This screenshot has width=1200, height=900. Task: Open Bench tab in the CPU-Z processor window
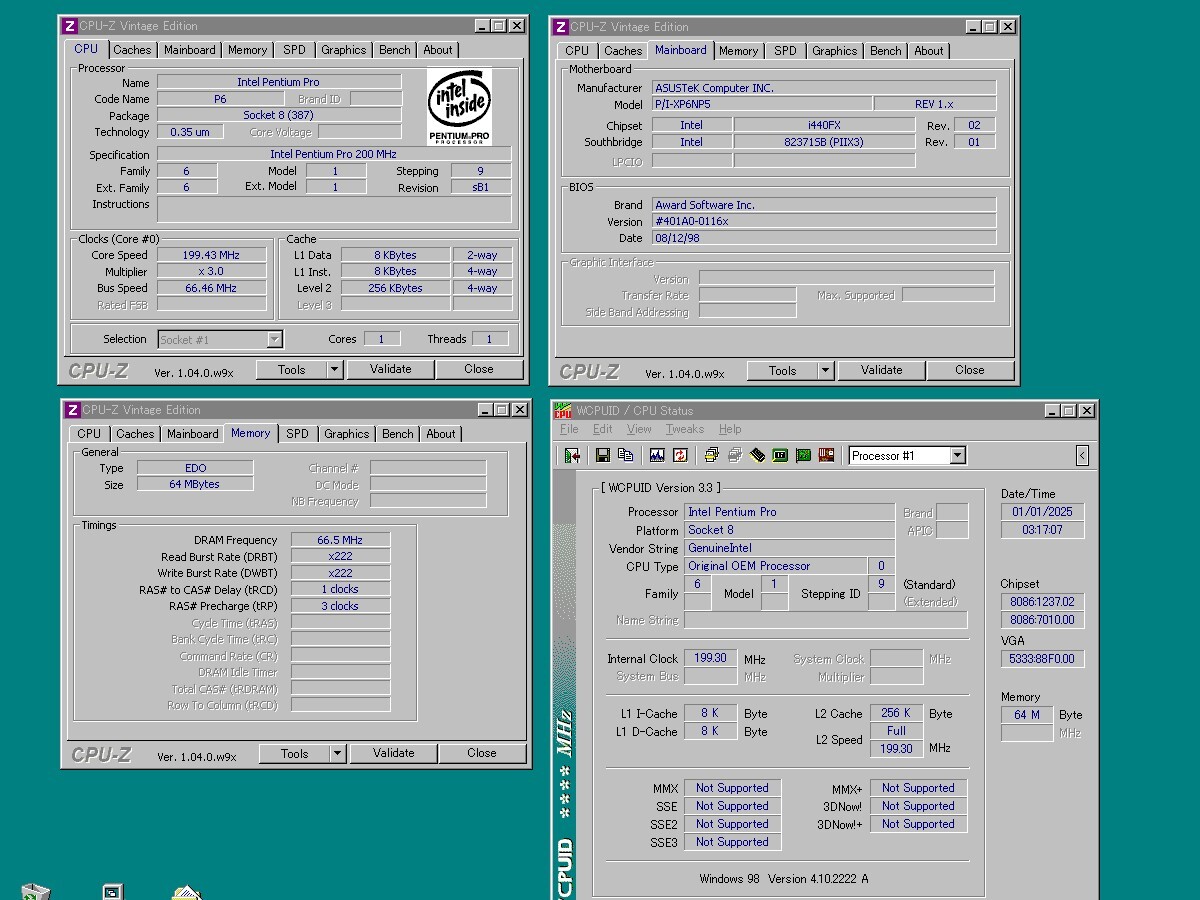(394, 50)
